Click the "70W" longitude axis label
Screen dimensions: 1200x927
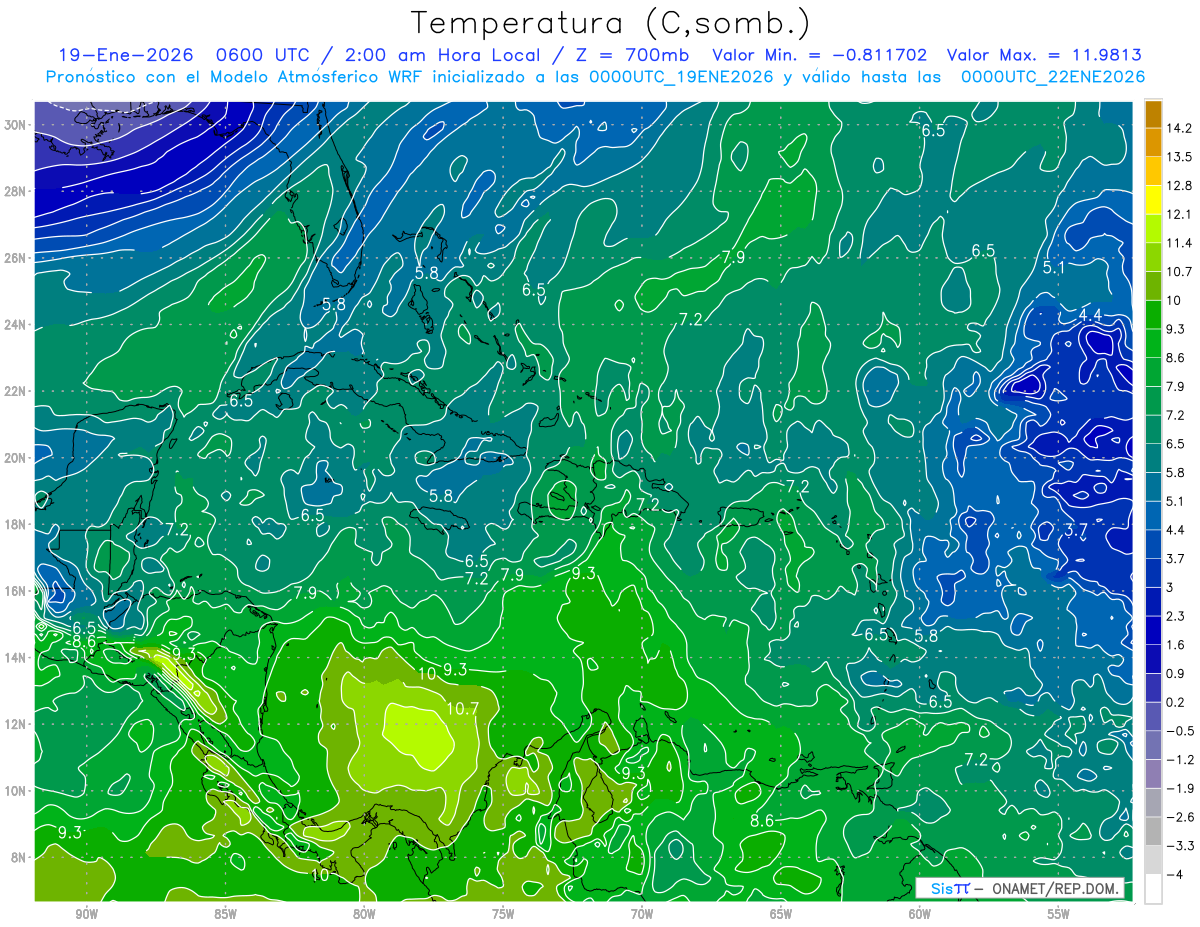tap(642, 914)
